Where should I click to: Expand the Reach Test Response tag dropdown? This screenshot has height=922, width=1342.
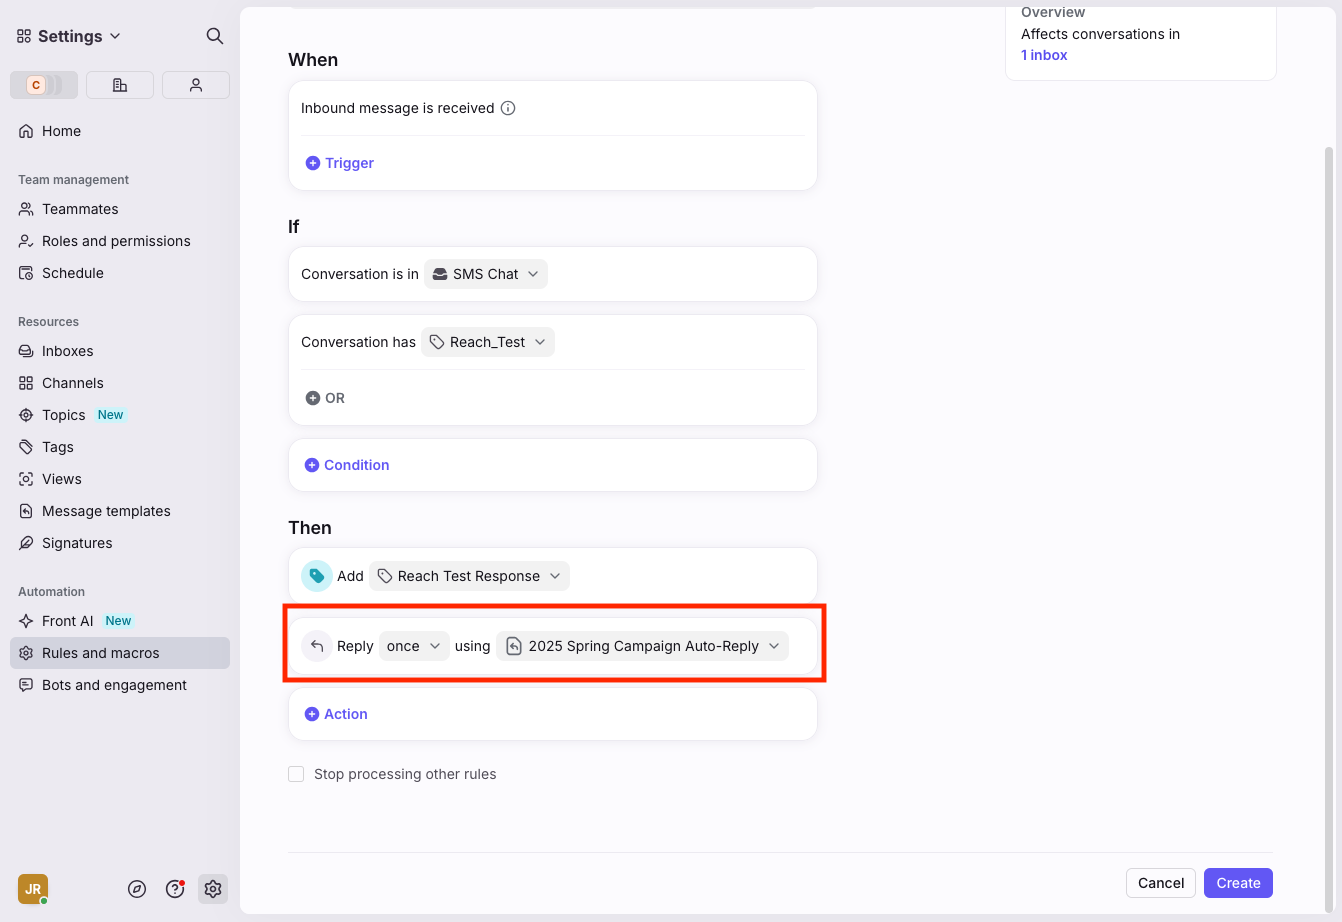tap(469, 576)
